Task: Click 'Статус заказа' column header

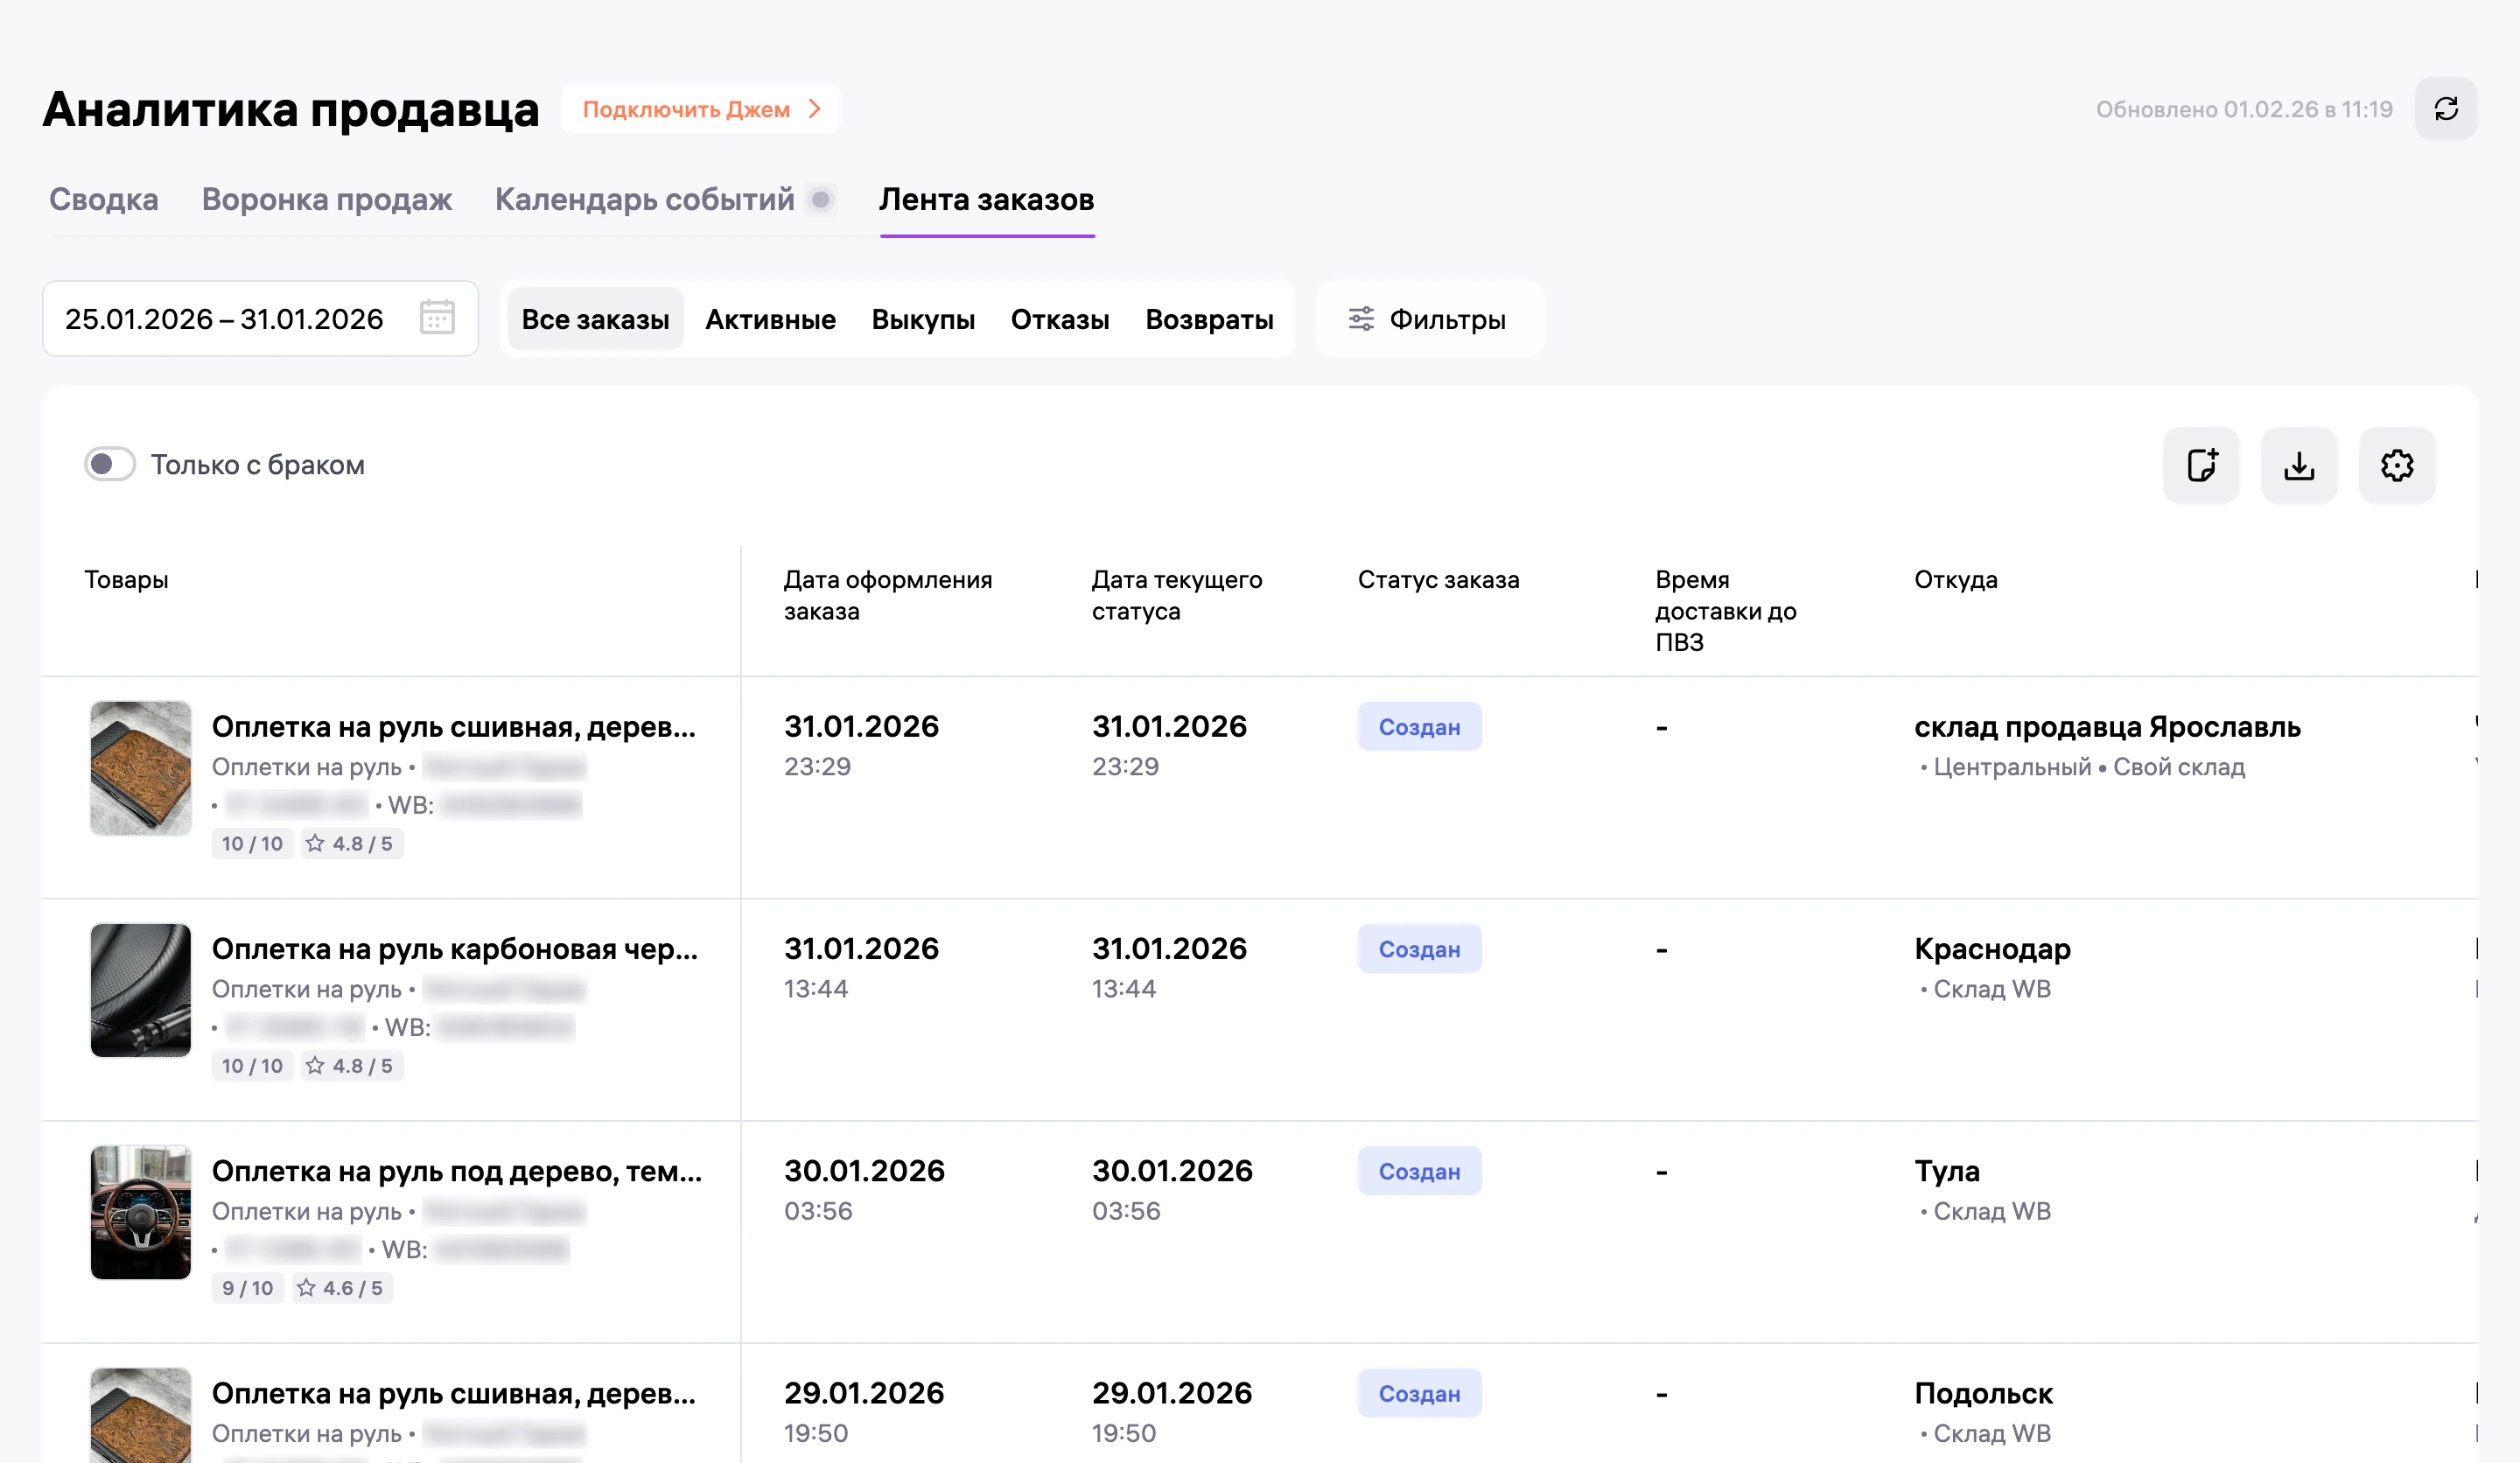Action: pos(1438,579)
